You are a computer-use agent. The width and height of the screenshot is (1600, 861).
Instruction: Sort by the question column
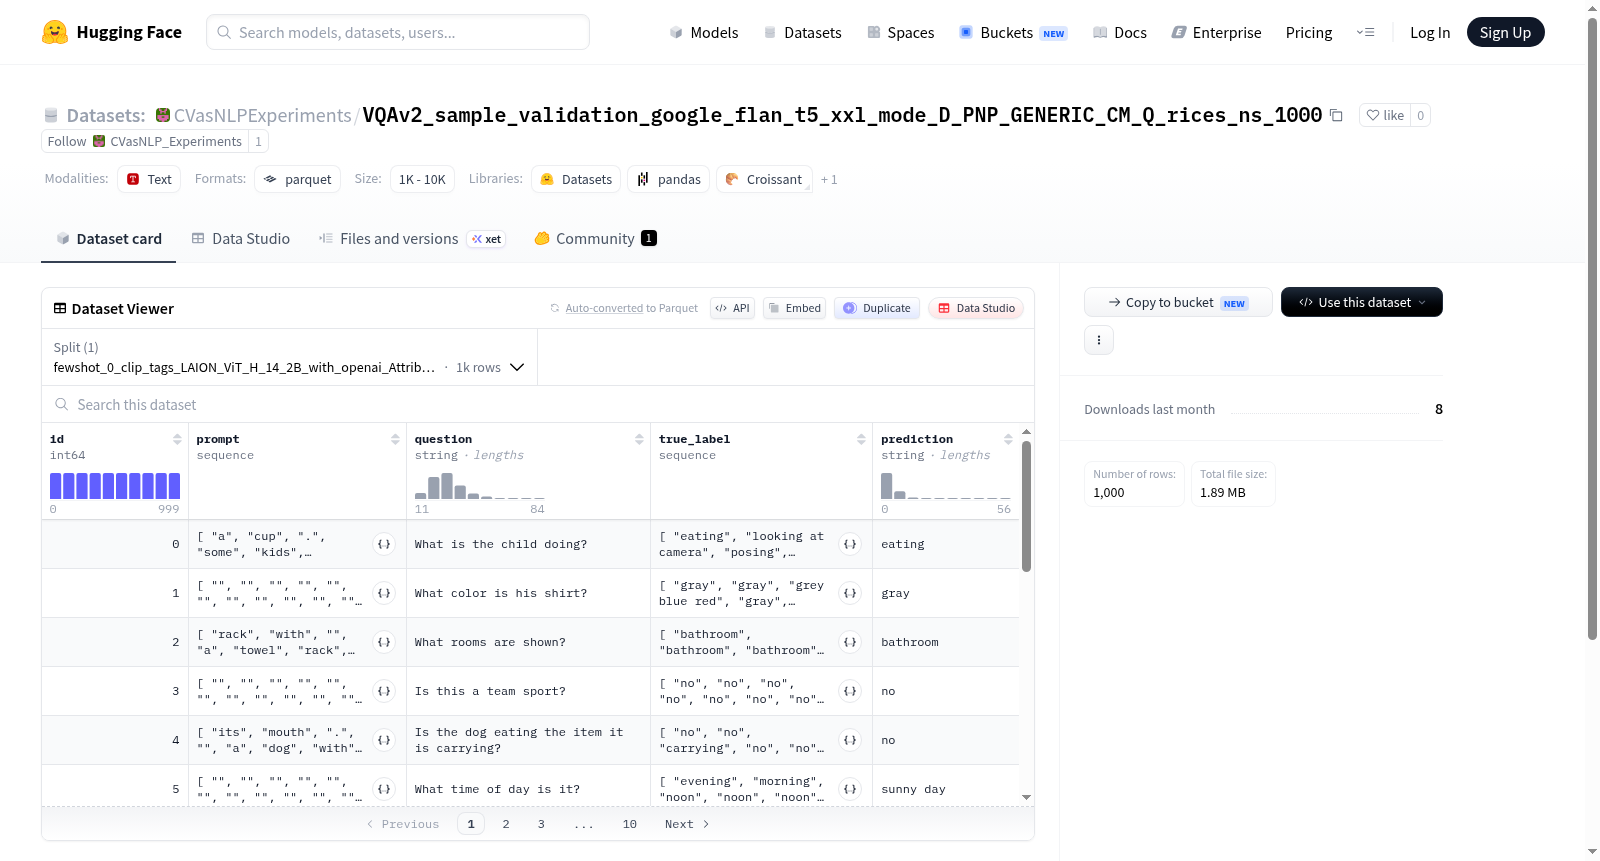[639, 439]
